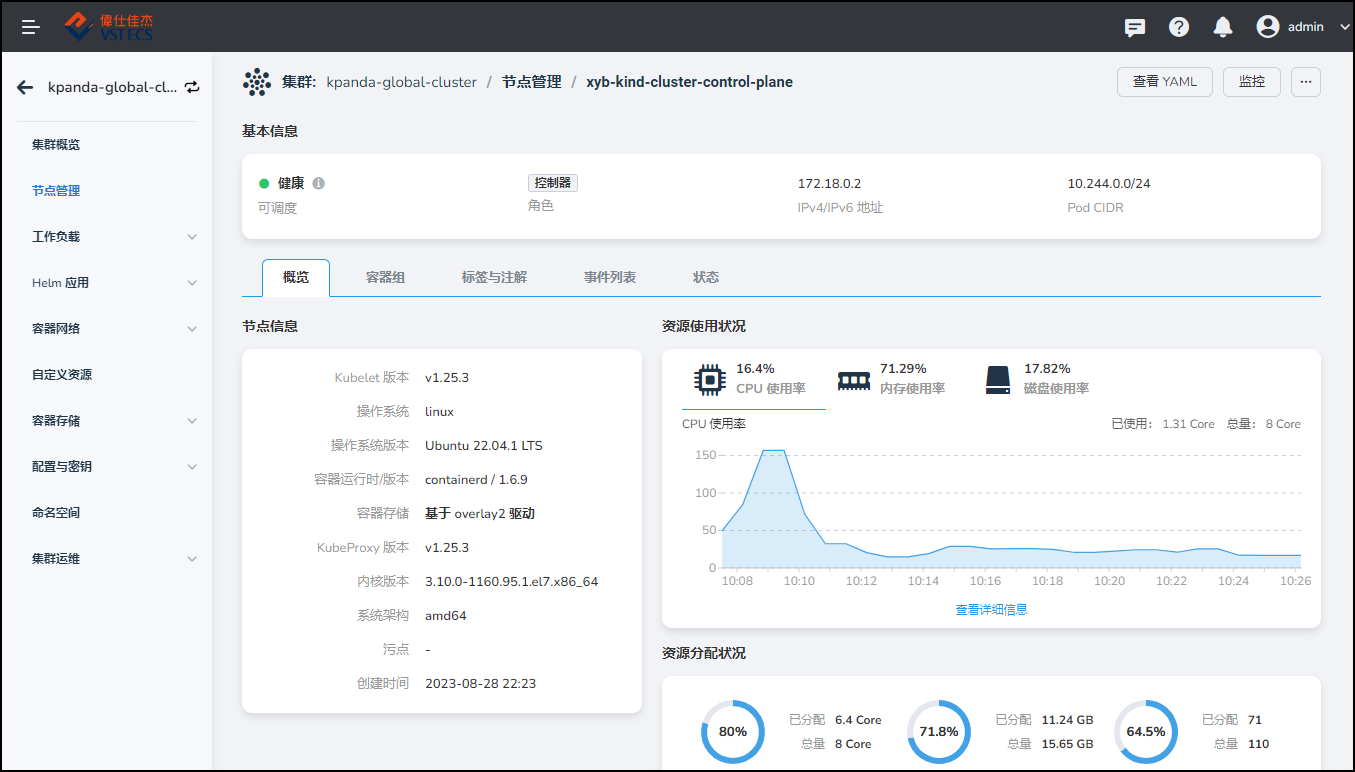Image resolution: width=1355 pixels, height=772 pixels.
Task: Click the cluster icon beside 集群
Action: click(257, 82)
